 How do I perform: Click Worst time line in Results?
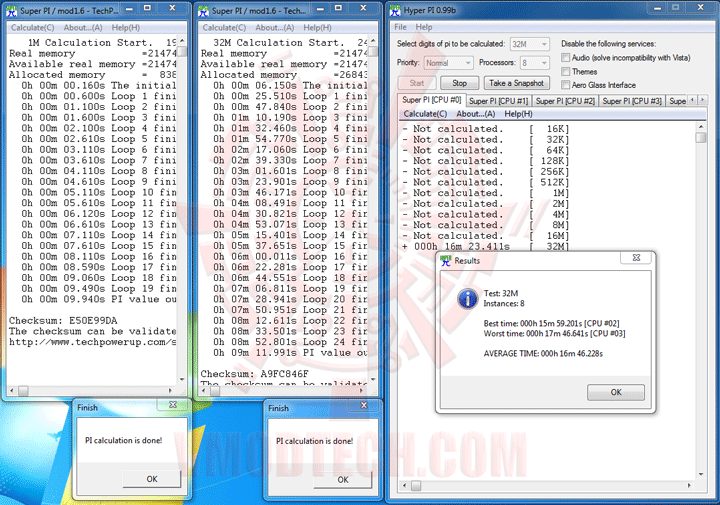point(554,333)
